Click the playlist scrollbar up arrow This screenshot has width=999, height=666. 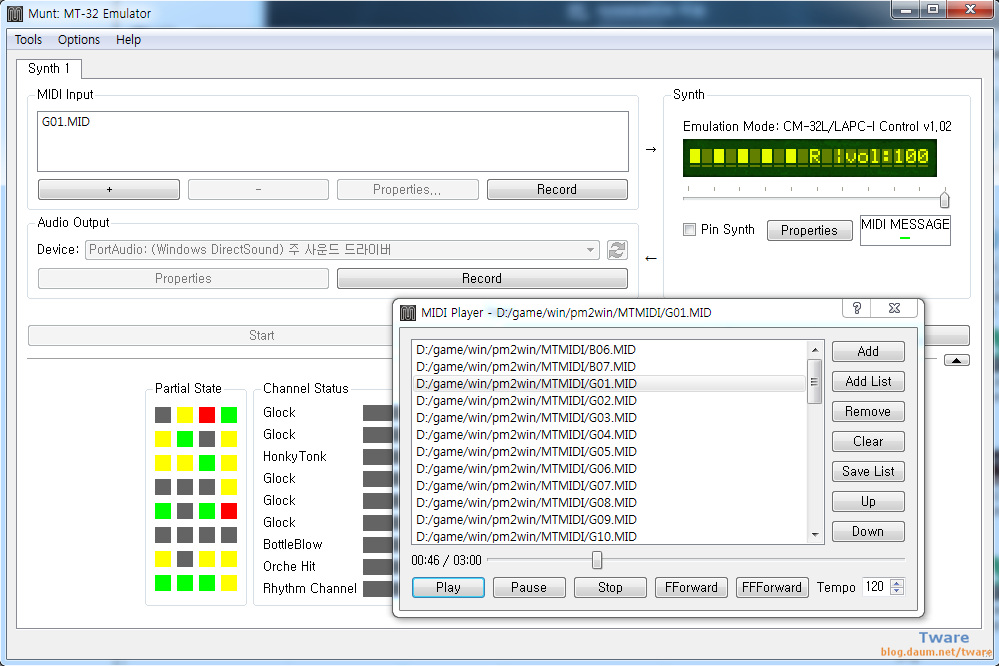pyautogui.click(x=815, y=350)
